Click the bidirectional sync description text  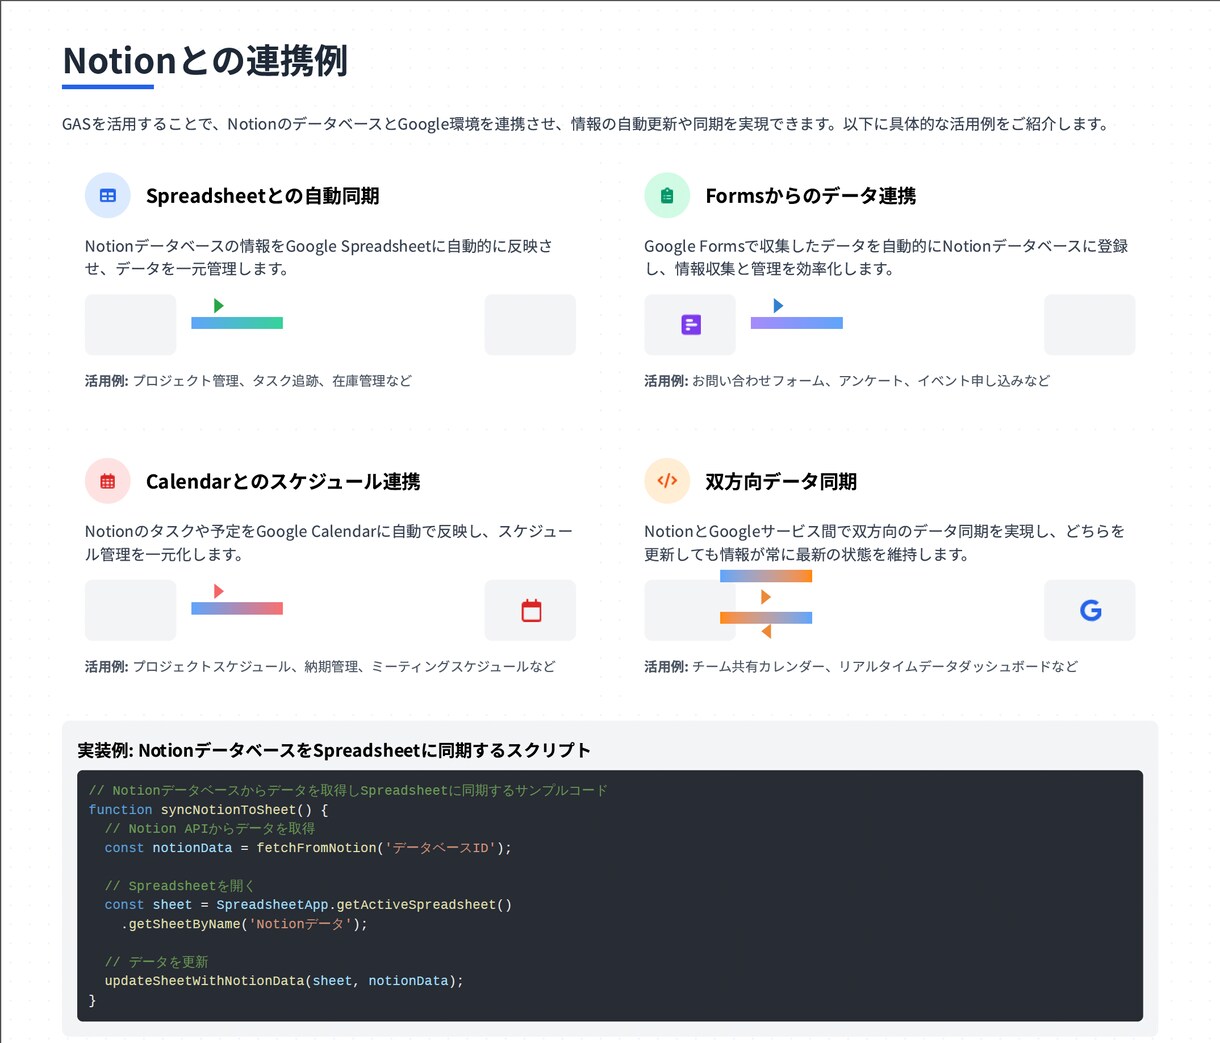pos(884,543)
